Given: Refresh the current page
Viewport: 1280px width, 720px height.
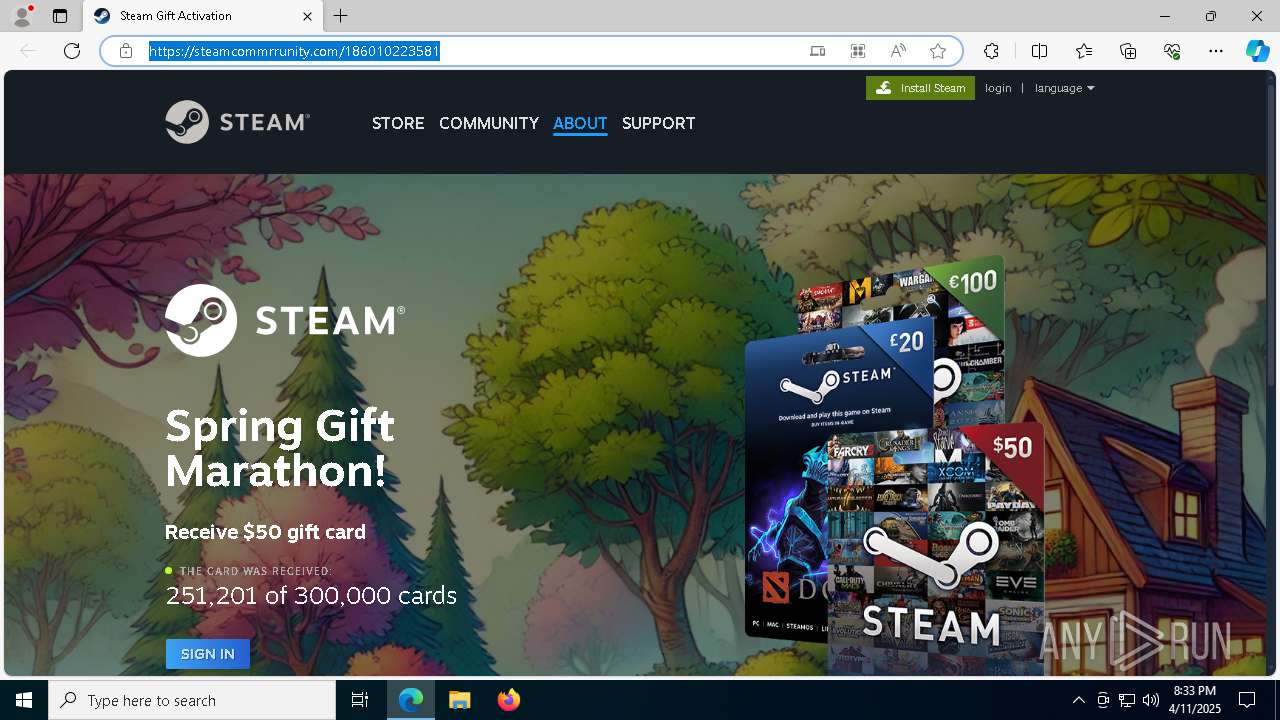Looking at the screenshot, I should click(72, 51).
